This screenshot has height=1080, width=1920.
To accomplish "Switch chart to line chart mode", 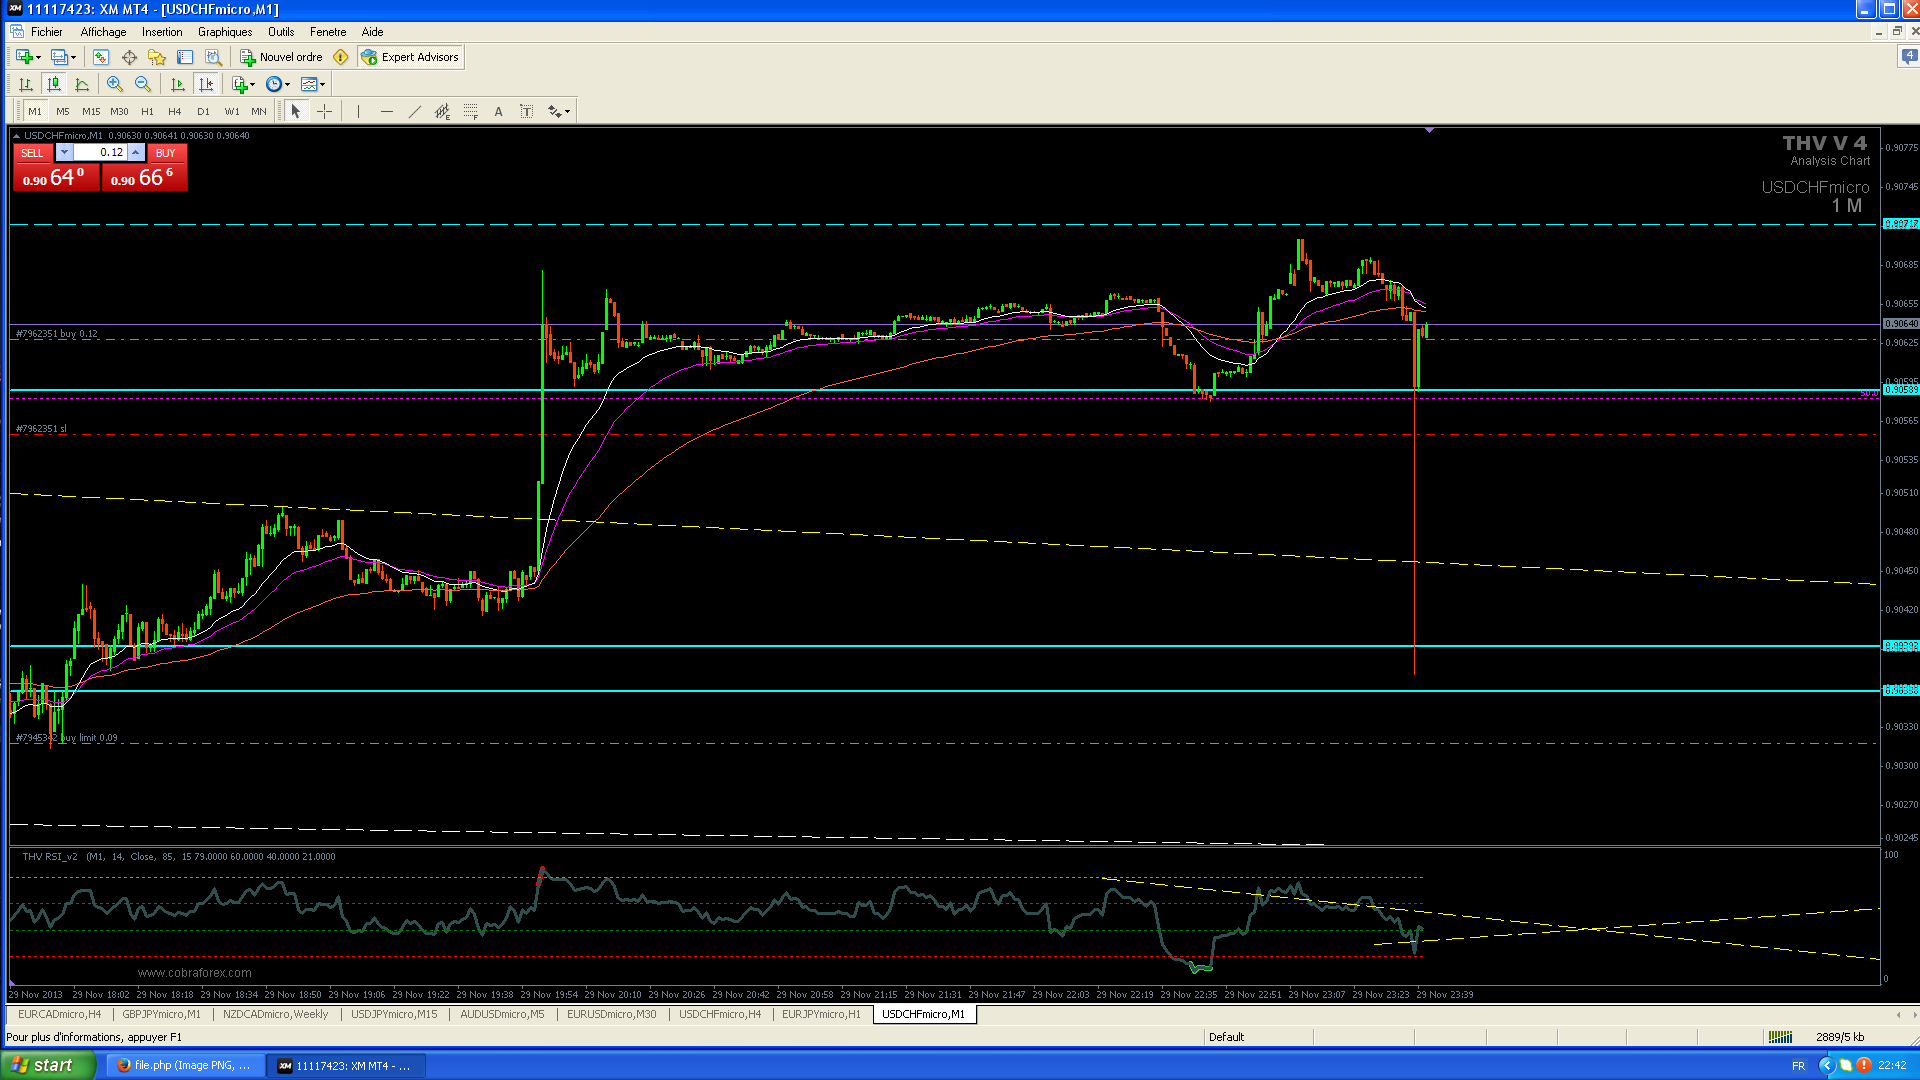I will point(82,84).
